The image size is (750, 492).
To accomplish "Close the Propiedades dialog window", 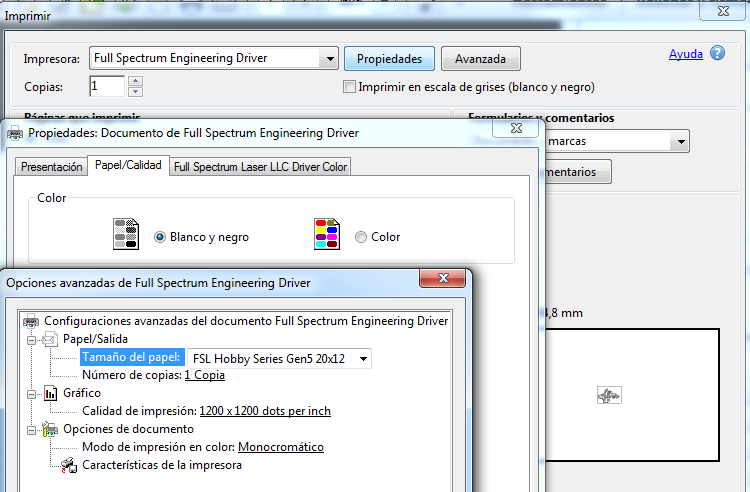I will pyautogui.click(x=517, y=128).
